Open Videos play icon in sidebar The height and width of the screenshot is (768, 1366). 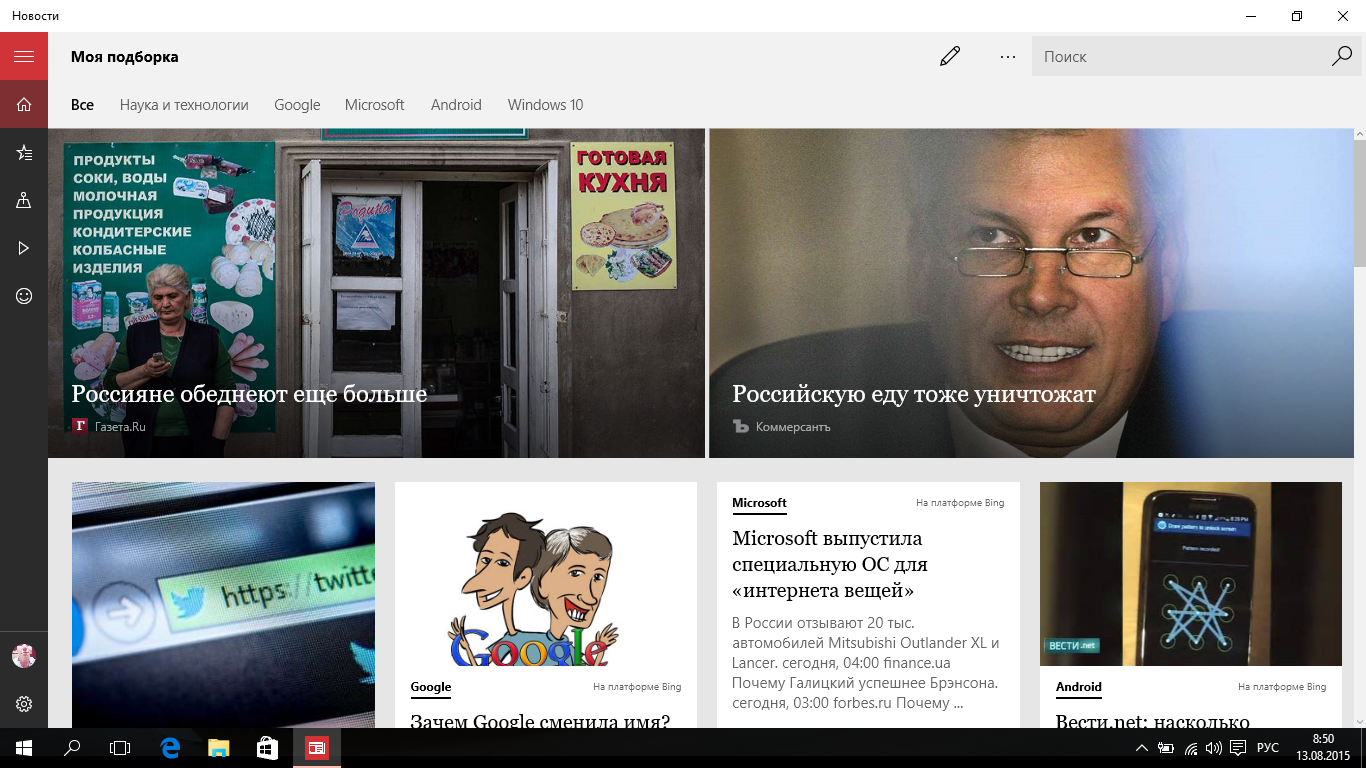[x=24, y=248]
